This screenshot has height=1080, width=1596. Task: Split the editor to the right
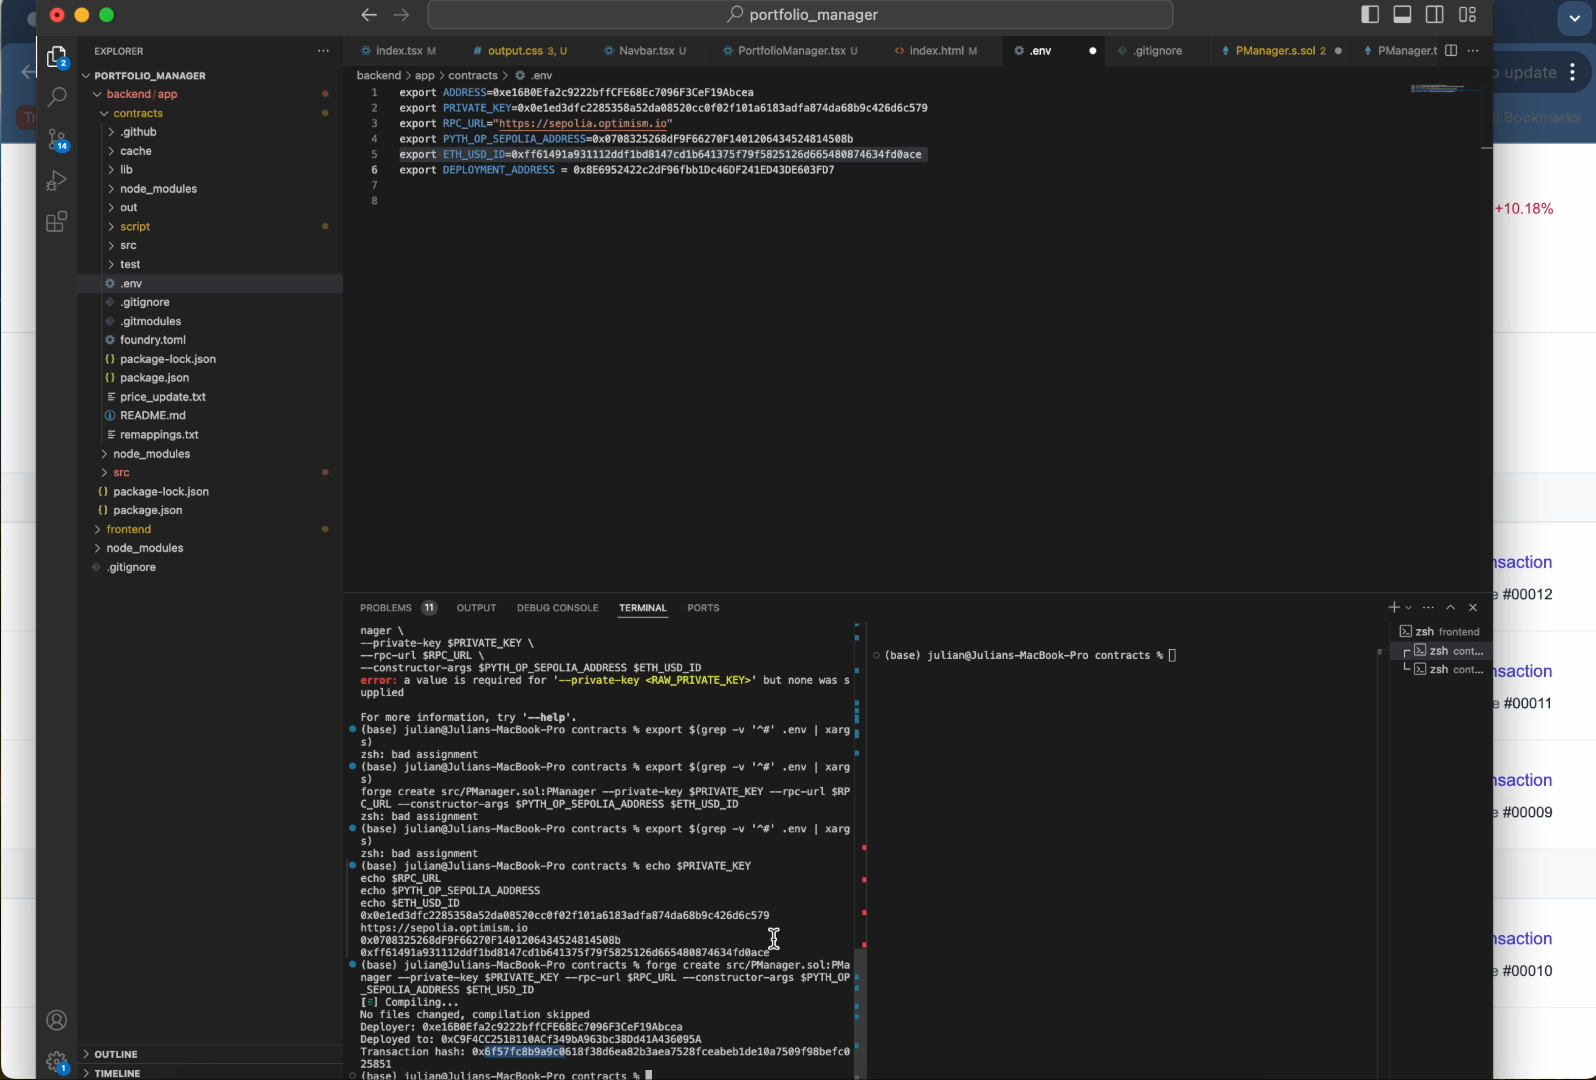tap(1451, 50)
